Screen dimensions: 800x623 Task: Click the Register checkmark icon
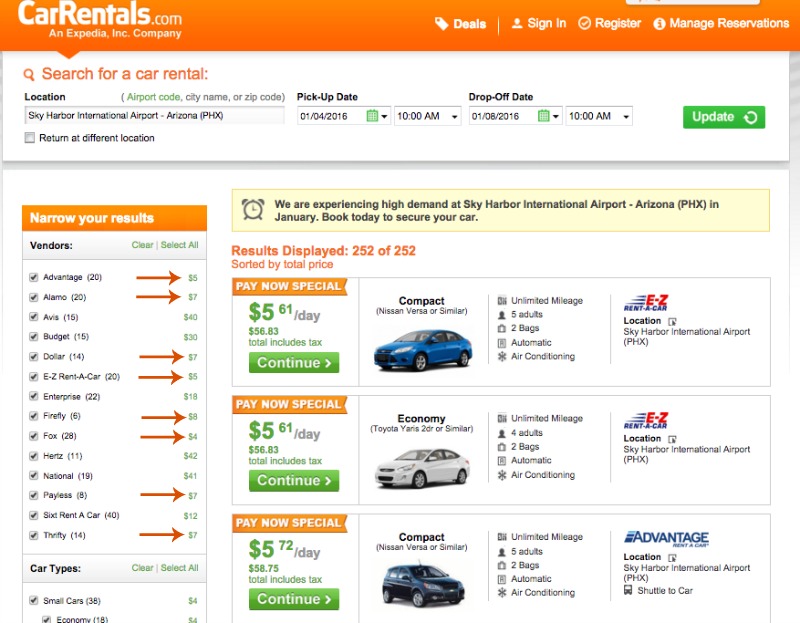pos(584,23)
